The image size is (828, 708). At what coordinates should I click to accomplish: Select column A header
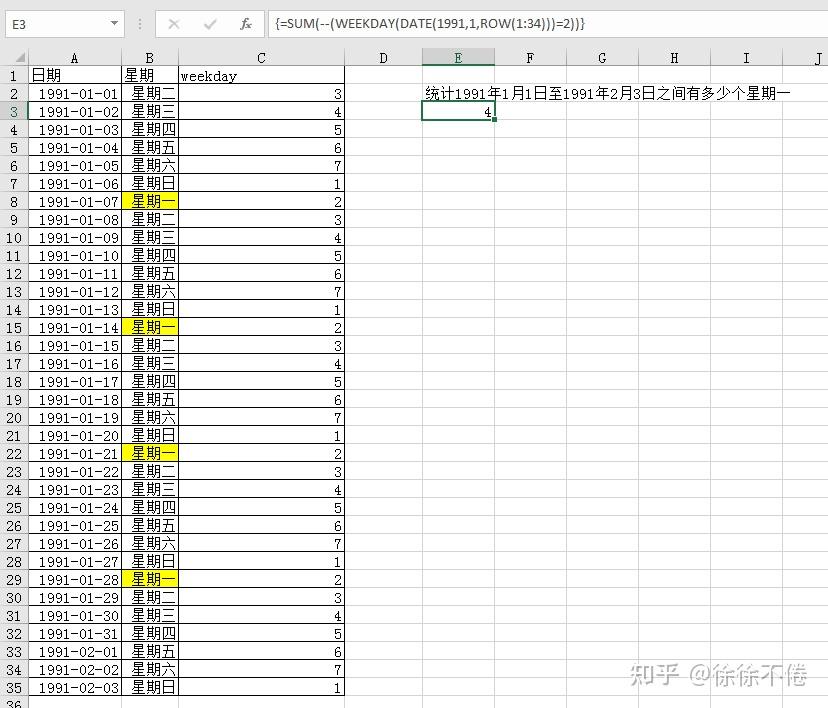[74, 57]
